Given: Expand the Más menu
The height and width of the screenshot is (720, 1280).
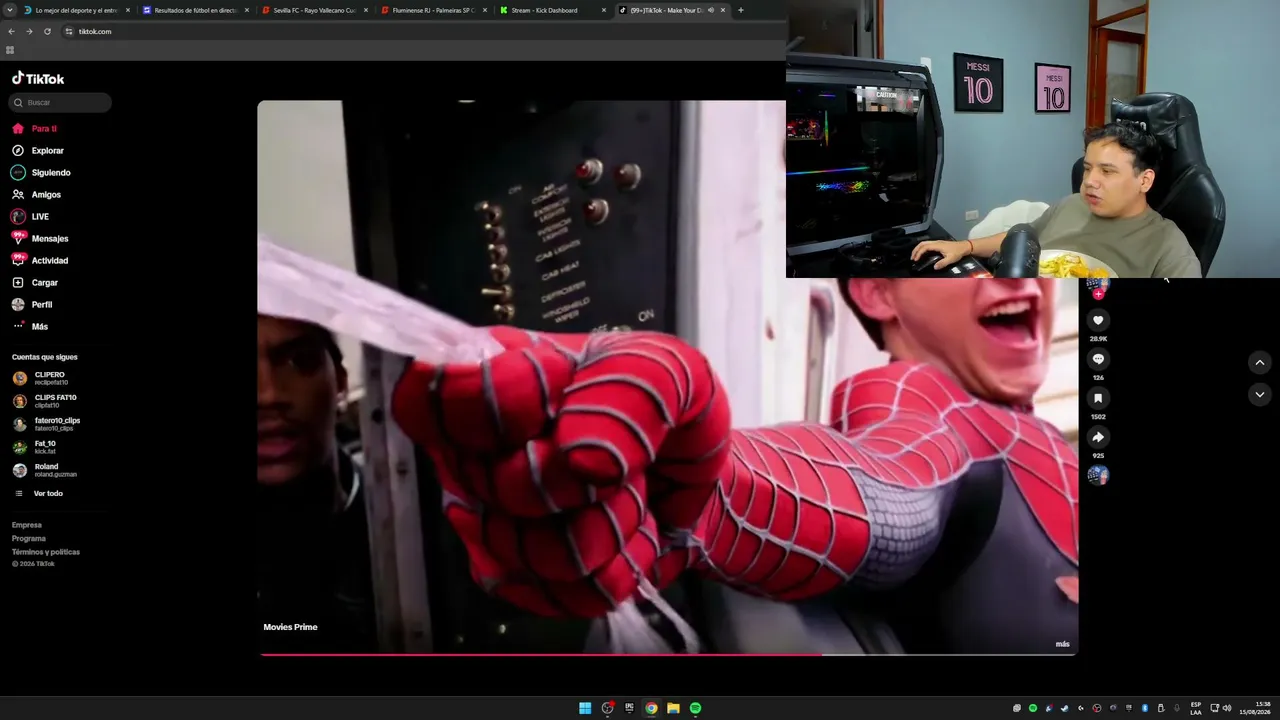Looking at the screenshot, I should click(30, 327).
